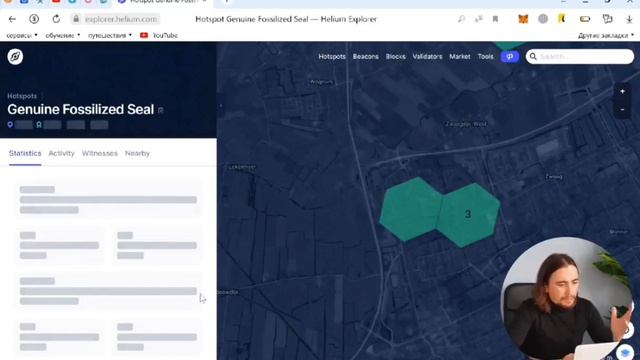Open the Blocks navigation item
This screenshot has height=360, width=640.
click(x=396, y=57)
